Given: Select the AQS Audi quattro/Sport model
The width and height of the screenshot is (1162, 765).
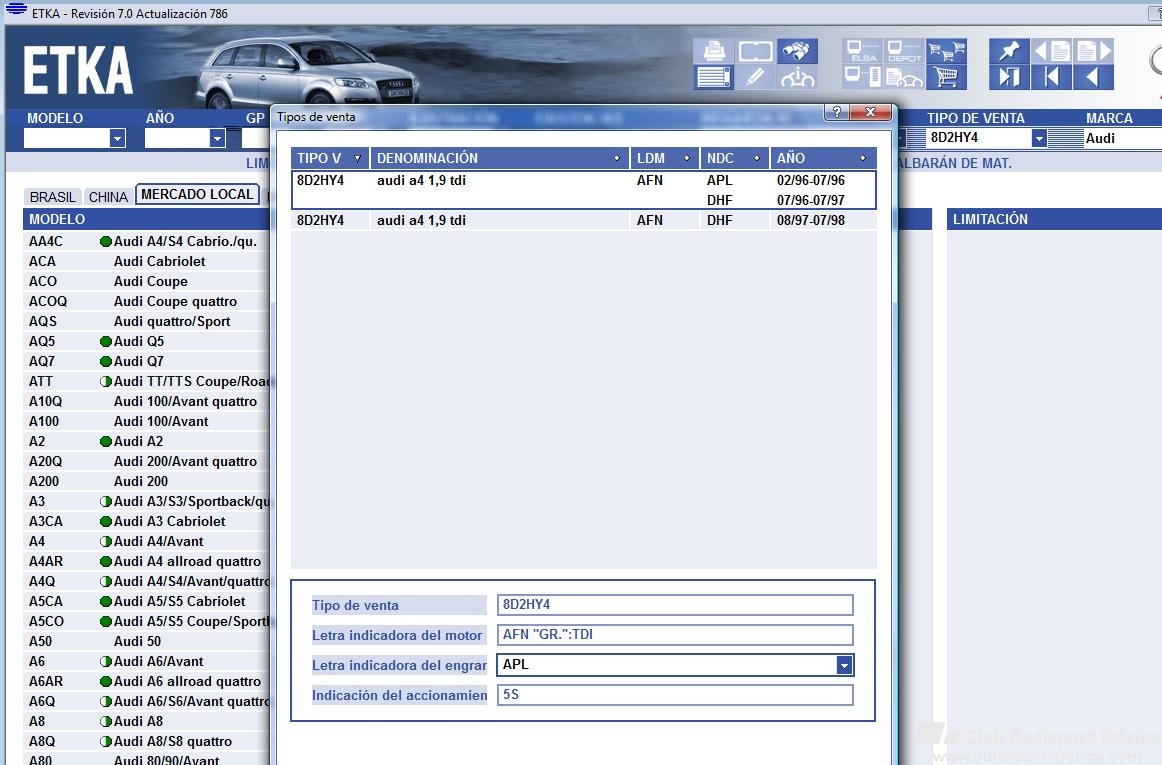Looking at the screenshot, I should pyautogui.click(x=148, y=321).
